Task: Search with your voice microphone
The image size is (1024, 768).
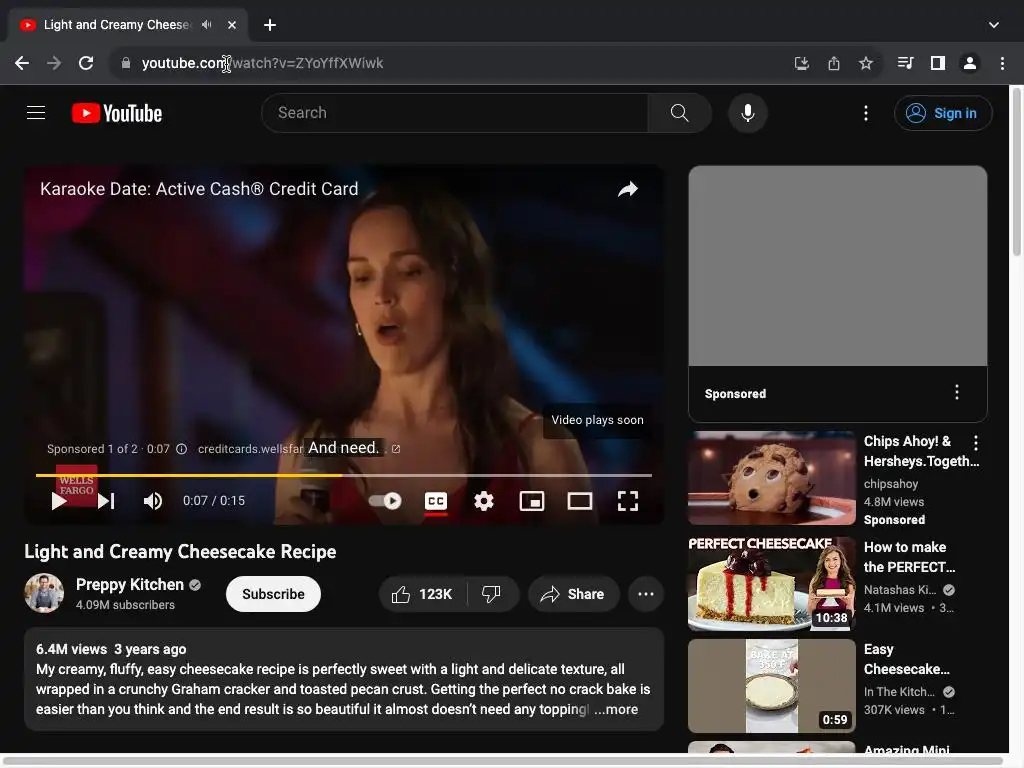Action: 748,113
